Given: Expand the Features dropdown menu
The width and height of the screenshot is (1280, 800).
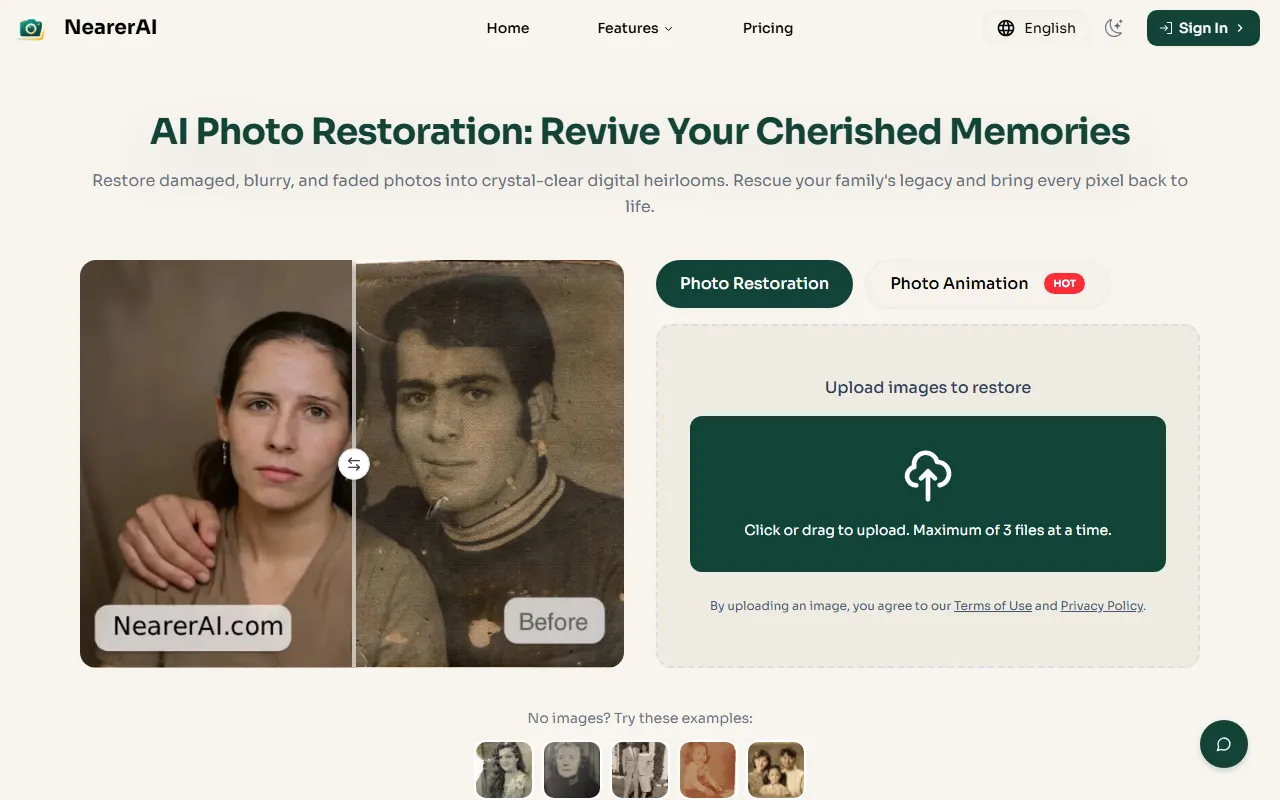Looking at the screenshot, I should pyautogui.click(x=635, y=28).
